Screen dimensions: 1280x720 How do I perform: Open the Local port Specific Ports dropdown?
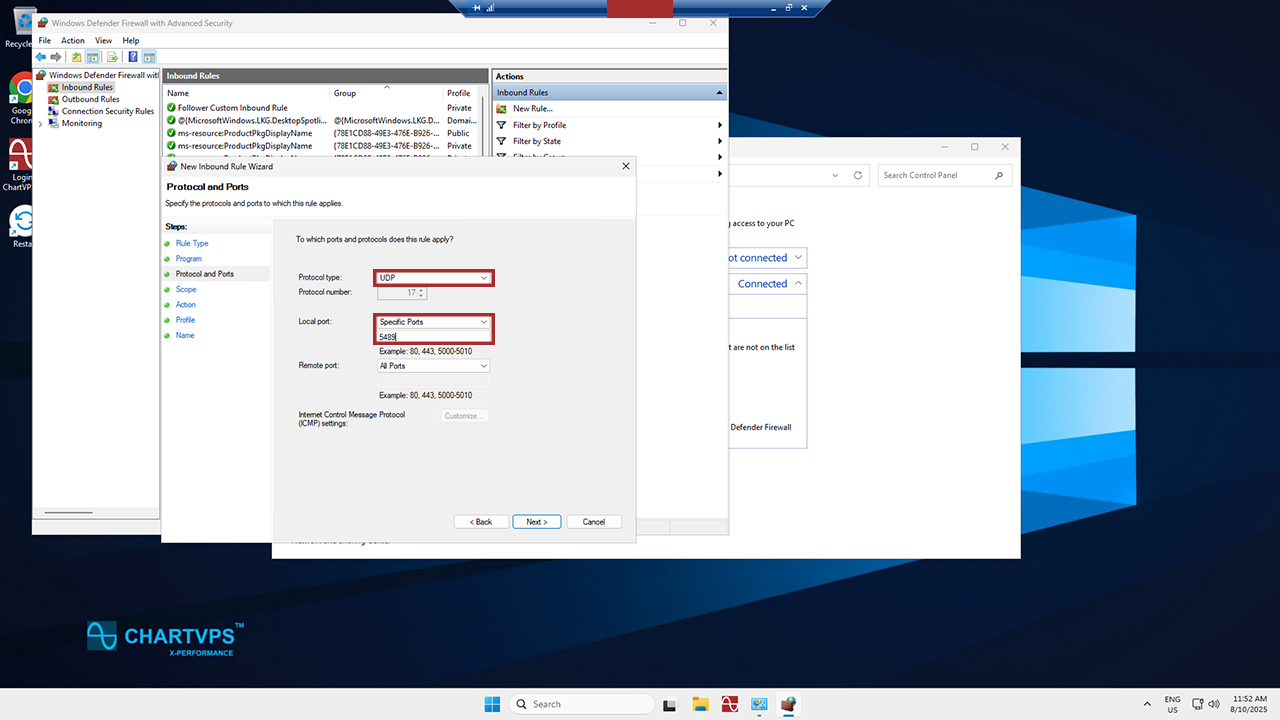click(434, 322)
